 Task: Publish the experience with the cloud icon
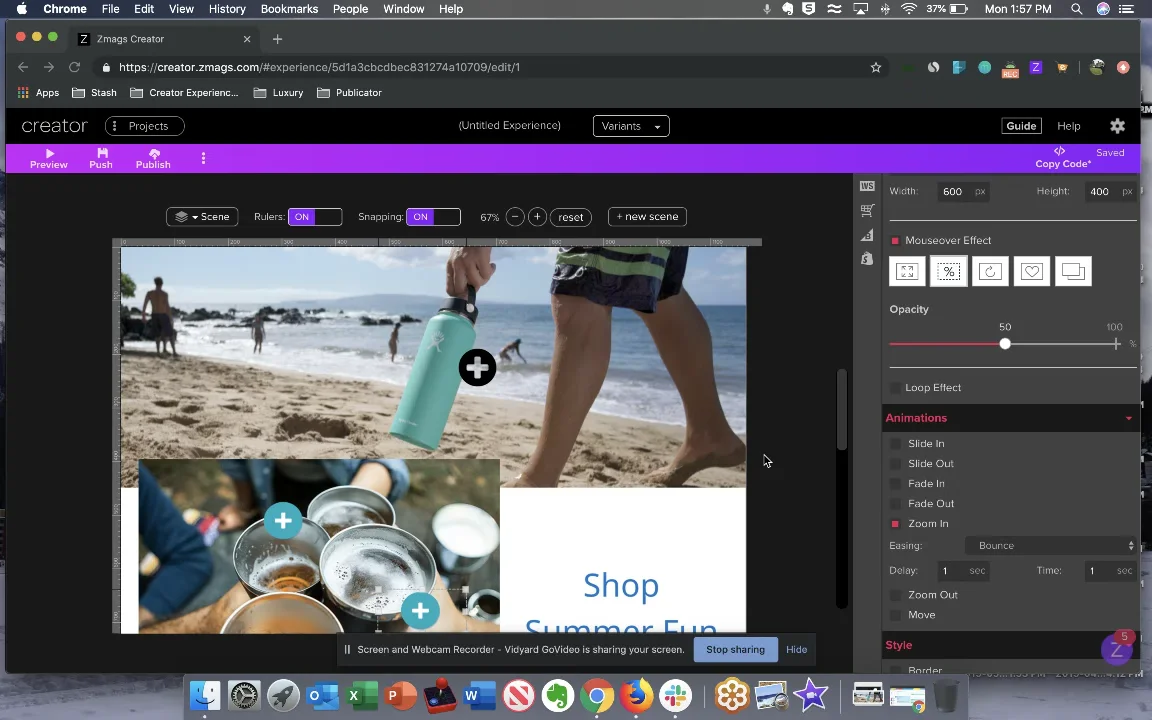154,153
